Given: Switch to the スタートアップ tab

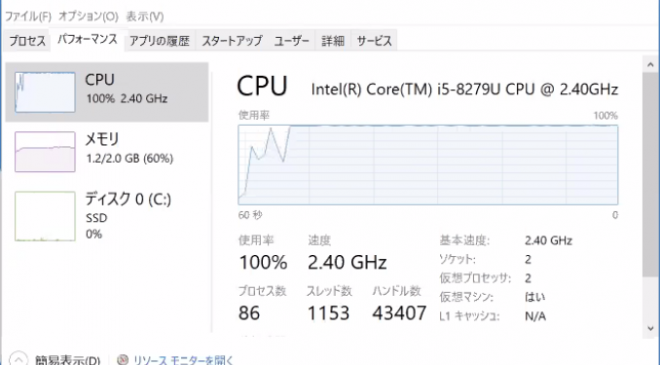Looking at the screenshot, I should (x=232, y=41).
